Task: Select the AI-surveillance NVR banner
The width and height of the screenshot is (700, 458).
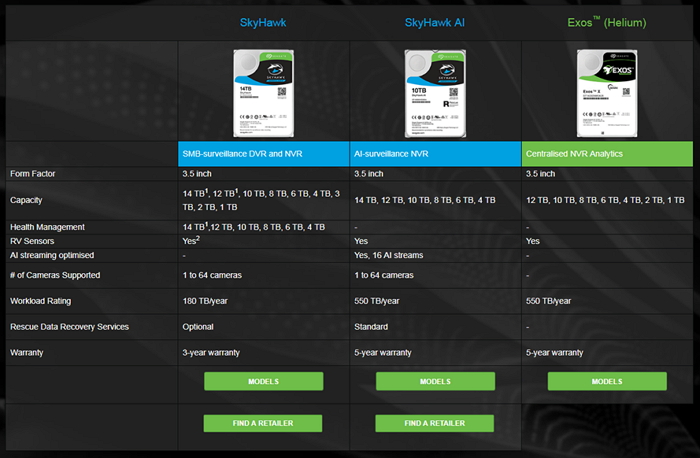Action: pos(435,154)
